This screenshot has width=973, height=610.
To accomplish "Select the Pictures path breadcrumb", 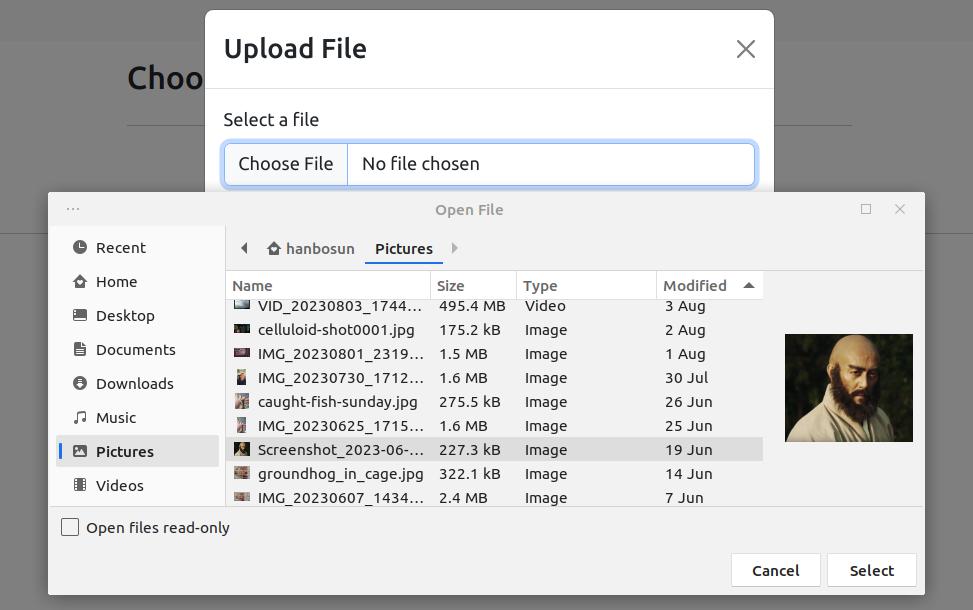I will tap(403, 249).
